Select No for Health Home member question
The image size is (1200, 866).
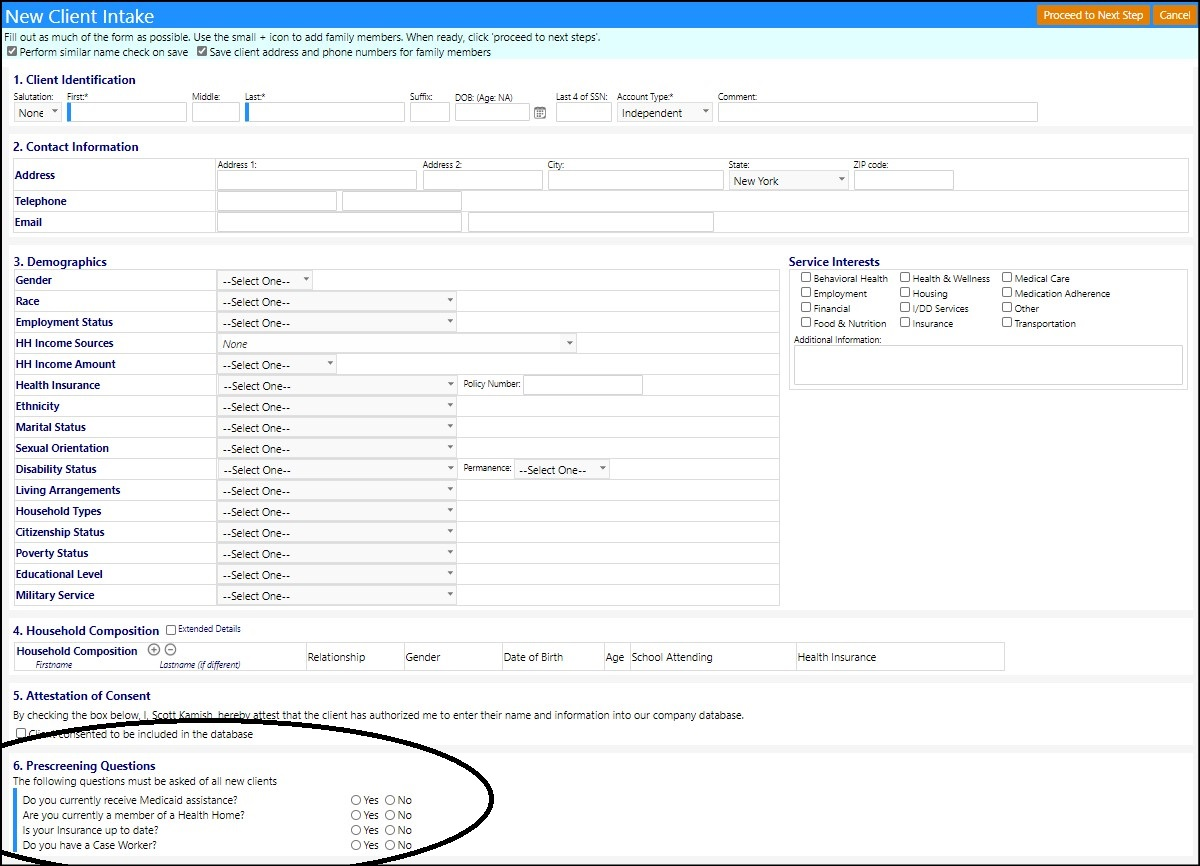(x=390, y=815)
